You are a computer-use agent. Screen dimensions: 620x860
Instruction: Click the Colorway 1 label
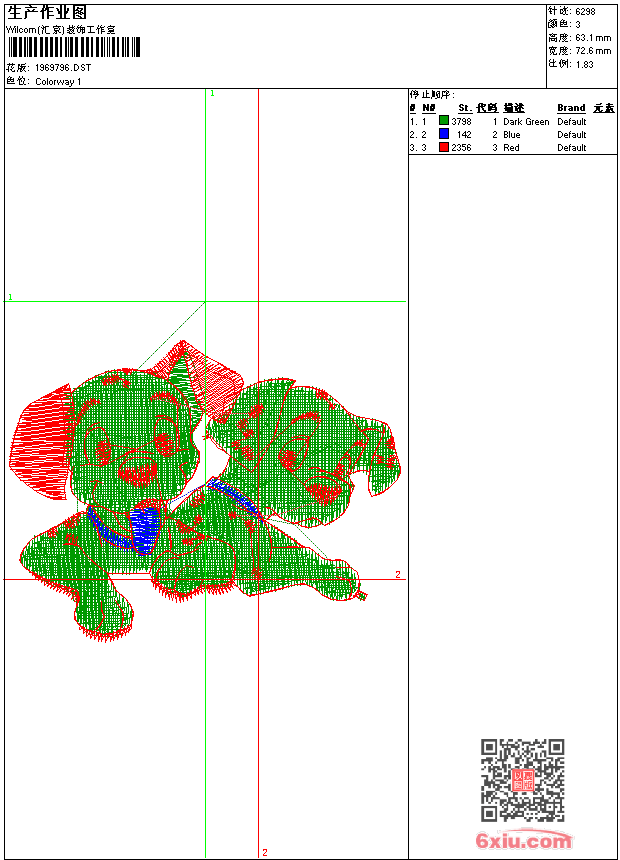[x=58, y=82]
